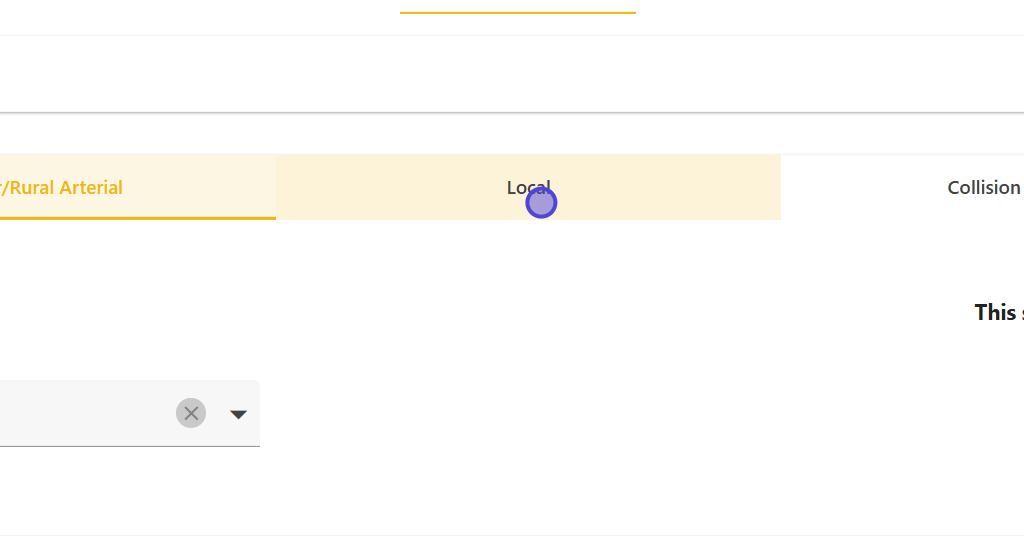
Task: Click the gray circular clear button
Action: (191, 413)
